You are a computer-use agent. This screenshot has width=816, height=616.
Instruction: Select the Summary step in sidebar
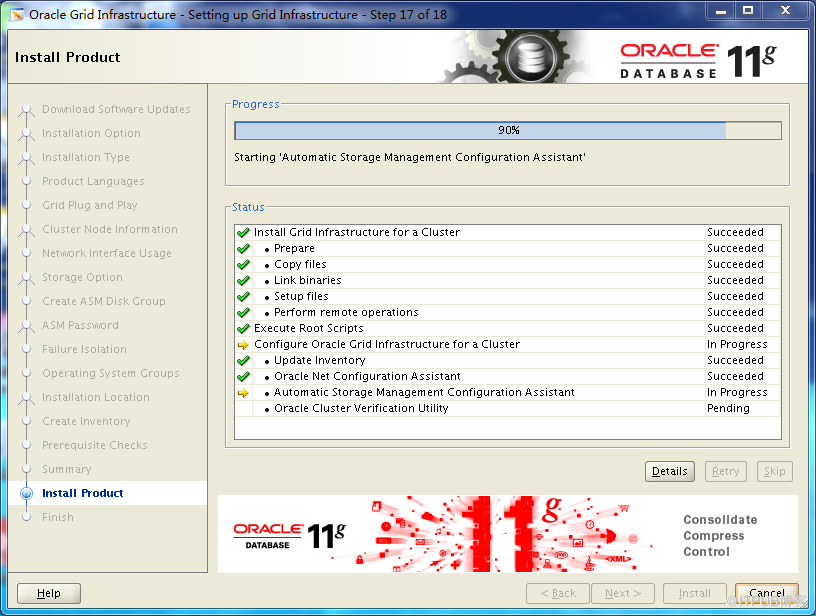[x=67, y=469]
